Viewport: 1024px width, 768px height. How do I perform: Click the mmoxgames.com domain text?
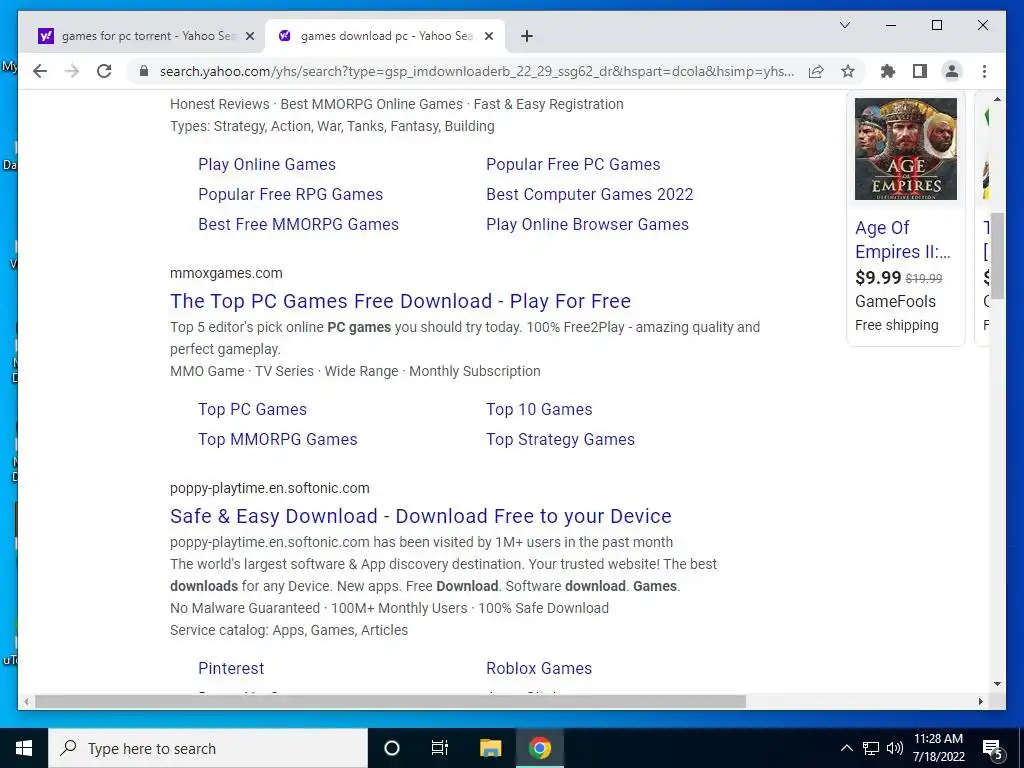(226, 273)
